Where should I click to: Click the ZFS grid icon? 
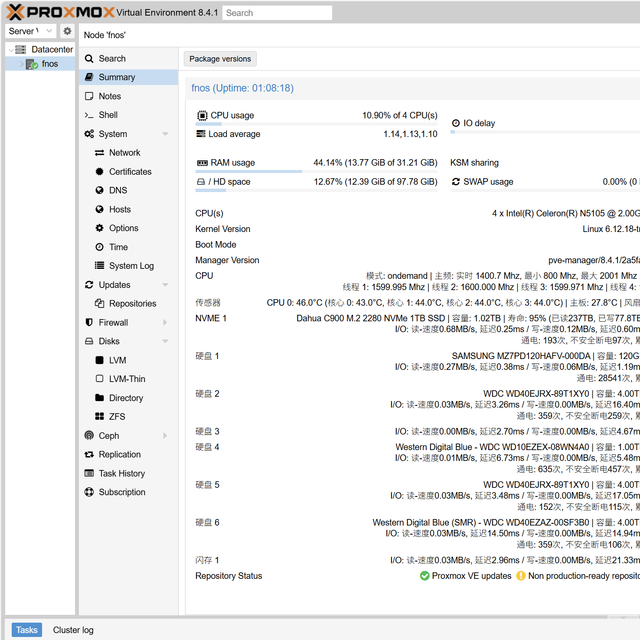coord(99,416)
